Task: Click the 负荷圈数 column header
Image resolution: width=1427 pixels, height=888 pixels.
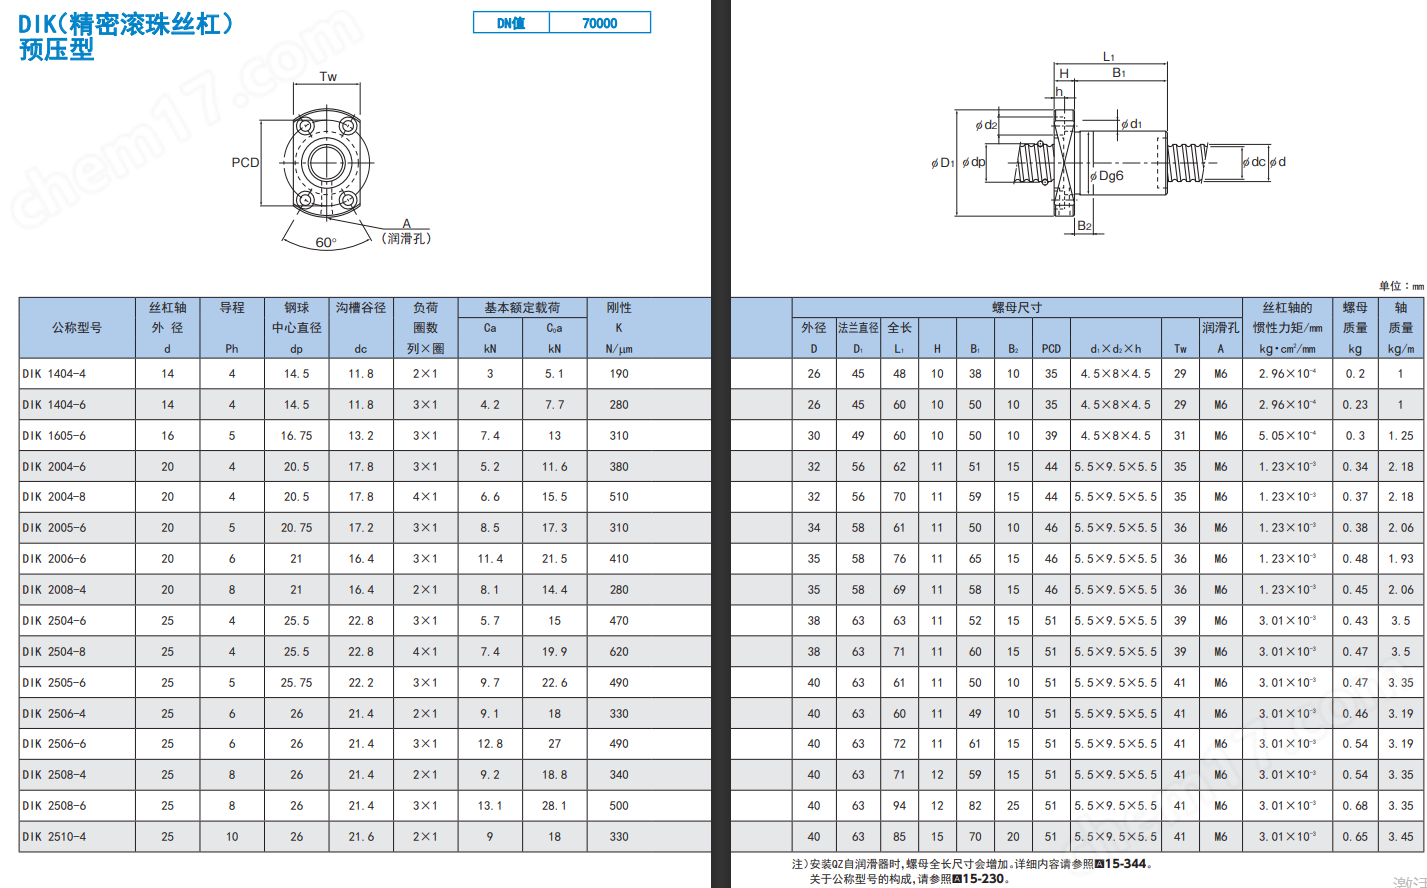Action: coord(425,328)
